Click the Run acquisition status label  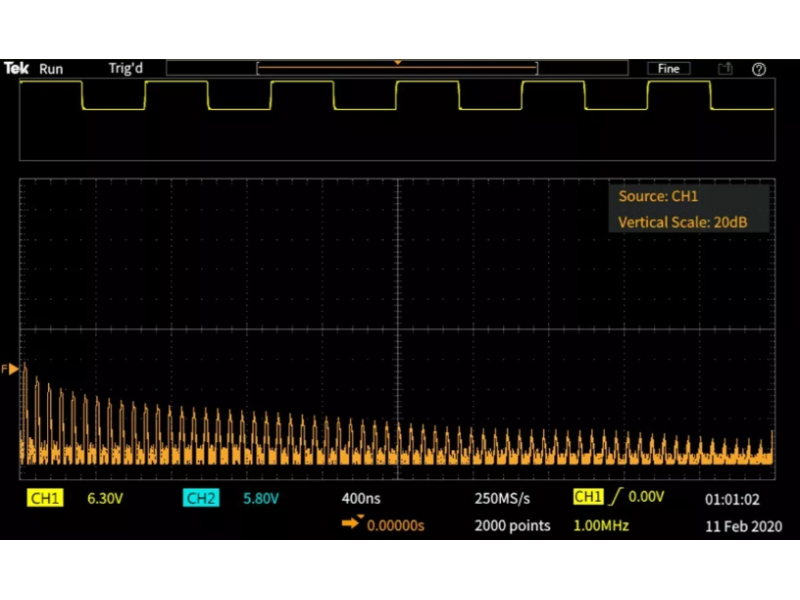tap(51, 69)
